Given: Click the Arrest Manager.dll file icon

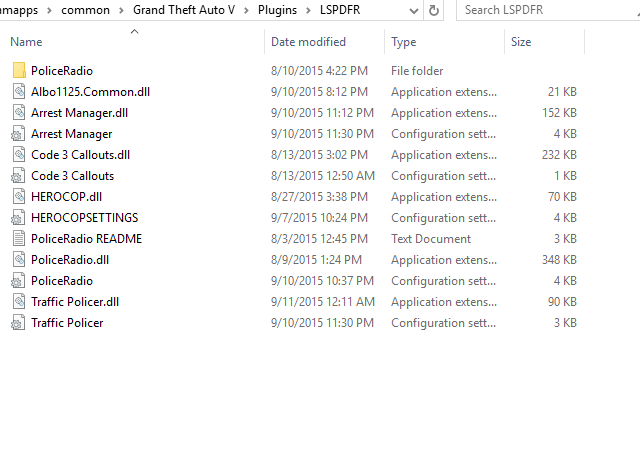Looking at the screenshot, I should (x=19, y=113).
